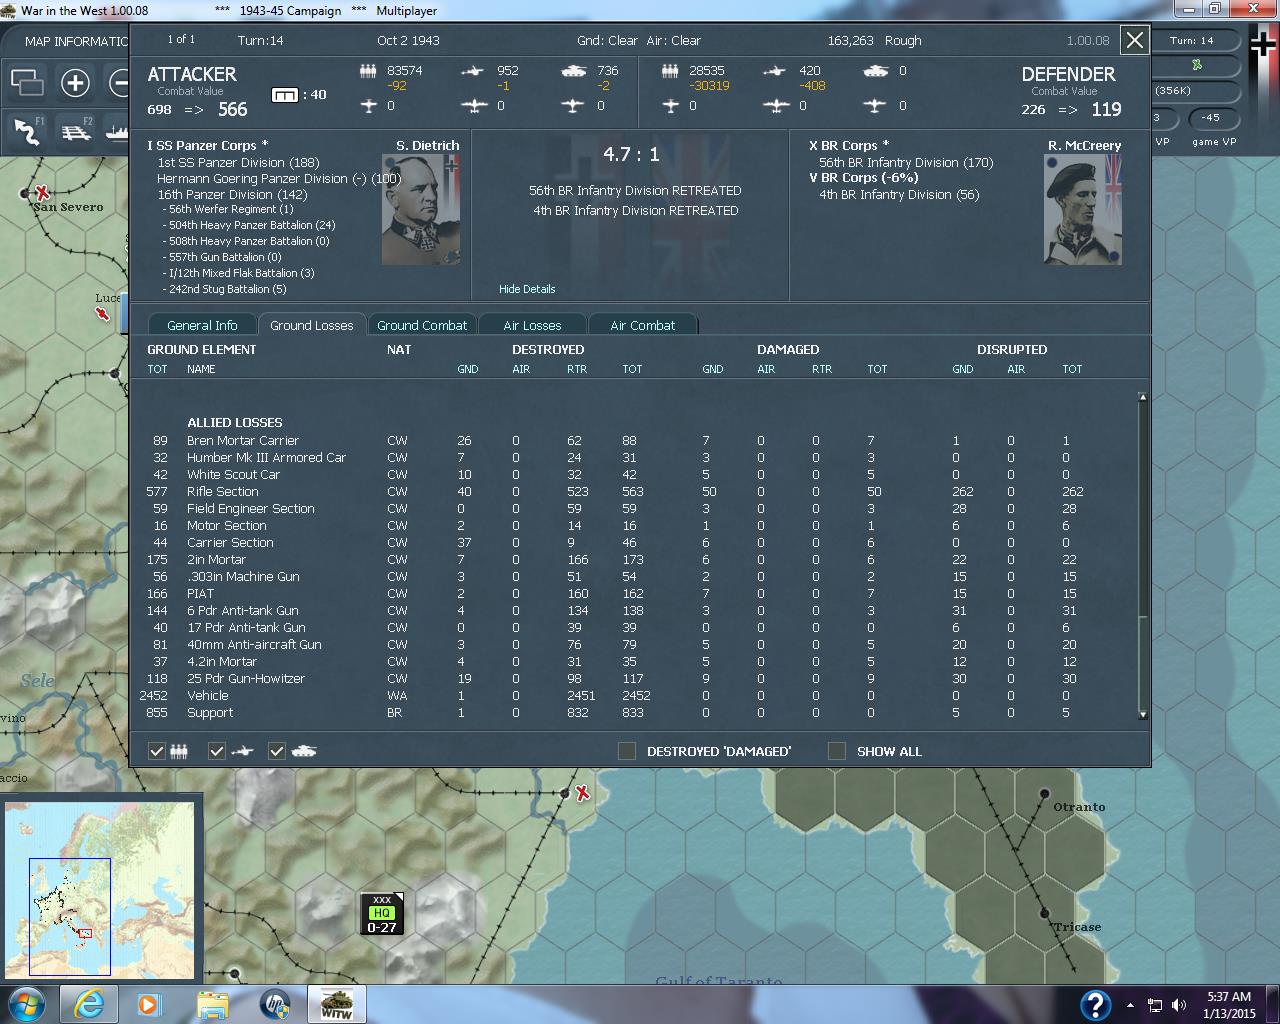Click the Rifle Section row name
1280x1024 pixels.
[222, 491]
